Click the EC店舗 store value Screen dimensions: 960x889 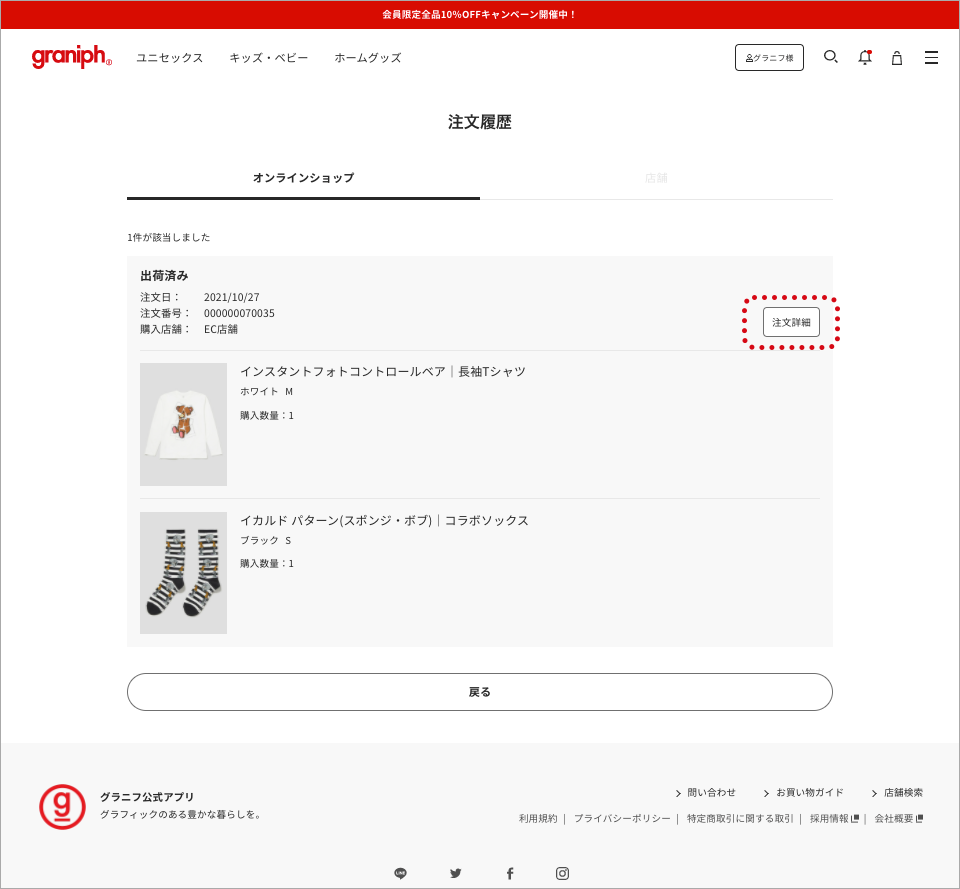(x=220, y=329)
